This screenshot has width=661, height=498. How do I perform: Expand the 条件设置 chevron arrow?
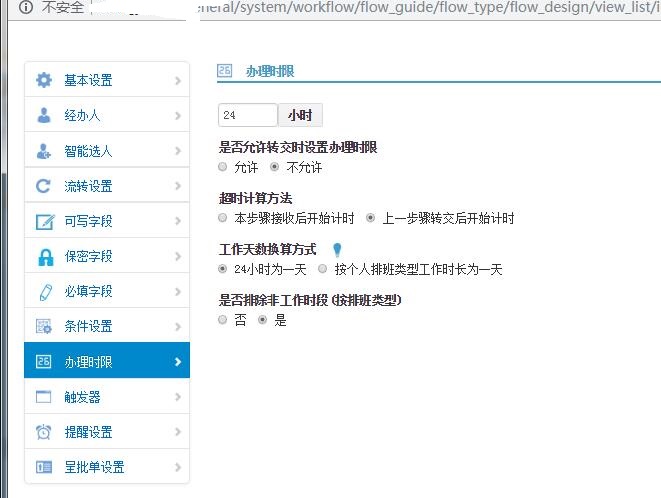pyautogui.click(x=177, y=326)
